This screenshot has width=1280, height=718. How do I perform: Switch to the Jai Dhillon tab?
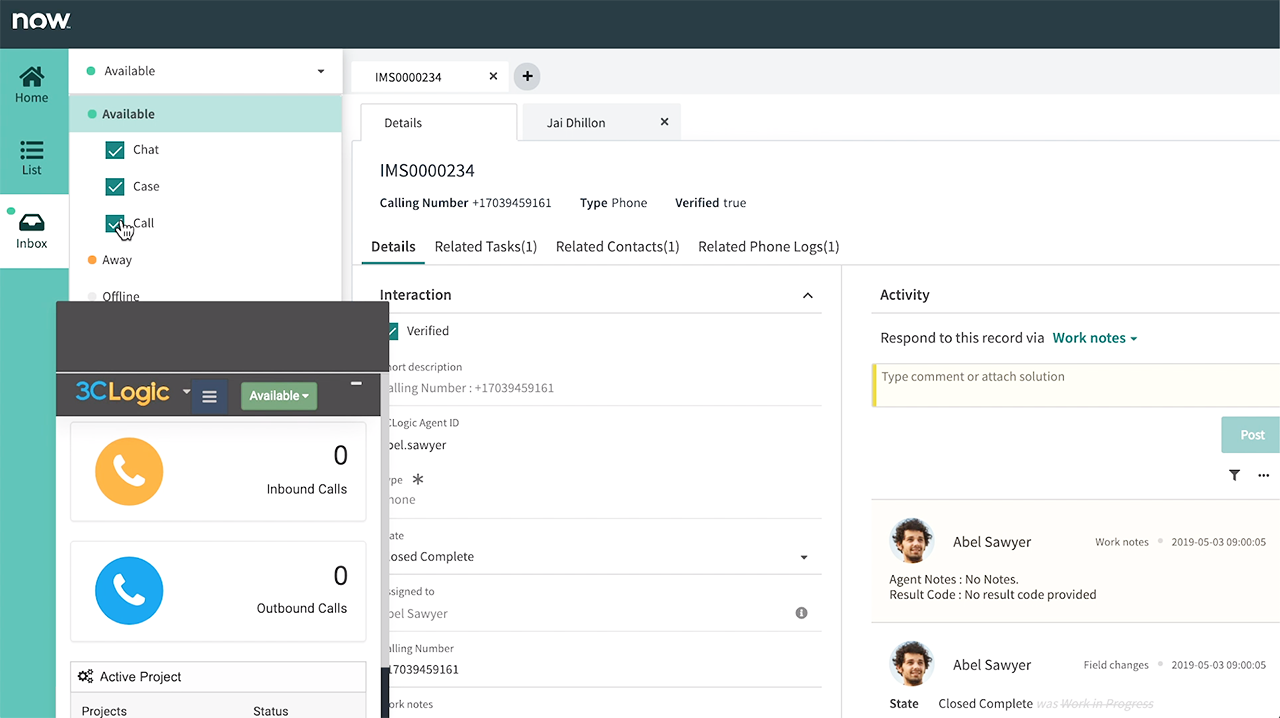coord(576,123)
